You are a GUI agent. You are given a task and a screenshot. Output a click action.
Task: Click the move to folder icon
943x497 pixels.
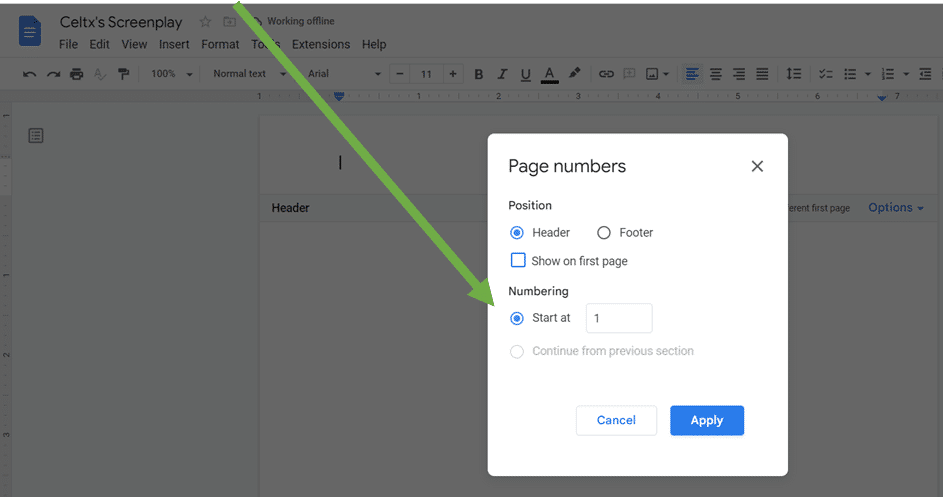tap(229, 22)
